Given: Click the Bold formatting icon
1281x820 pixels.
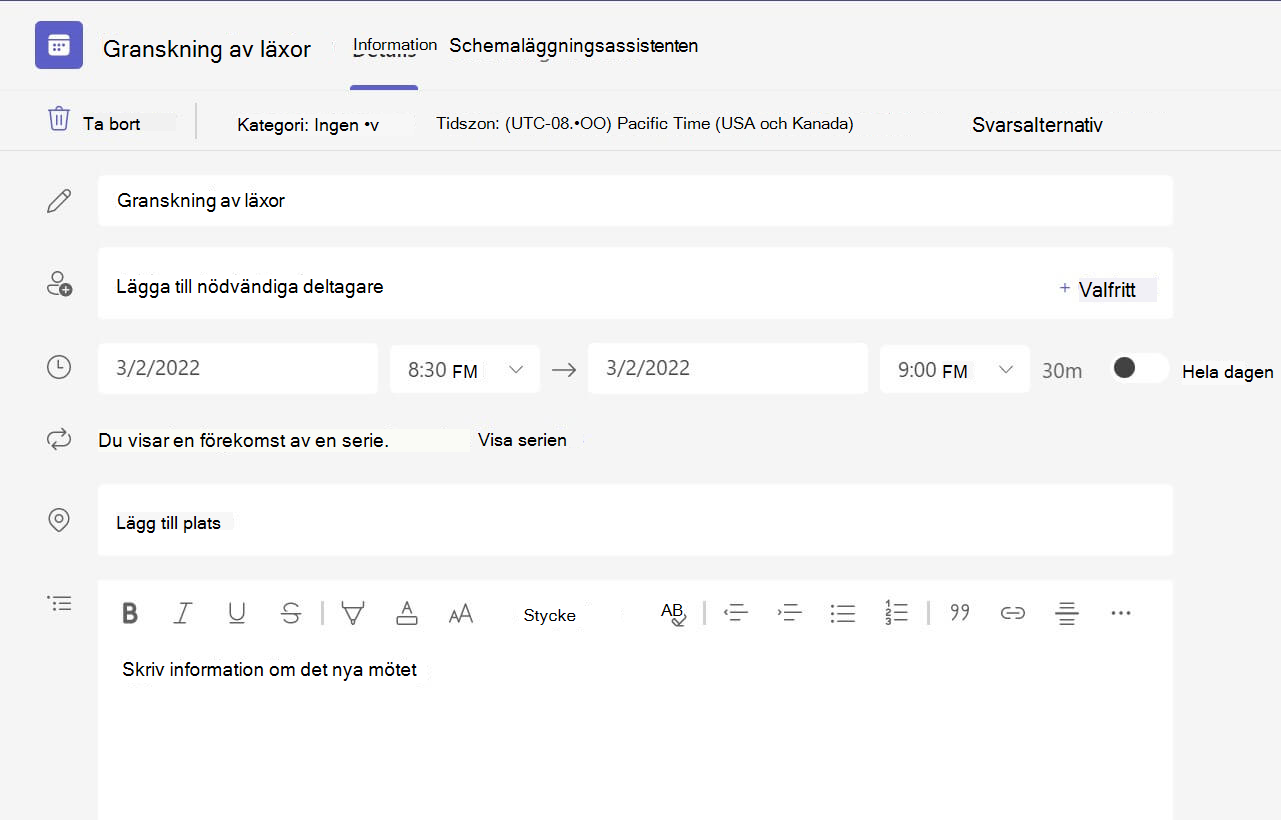Looking at the screenshot, I should point(130,613).
